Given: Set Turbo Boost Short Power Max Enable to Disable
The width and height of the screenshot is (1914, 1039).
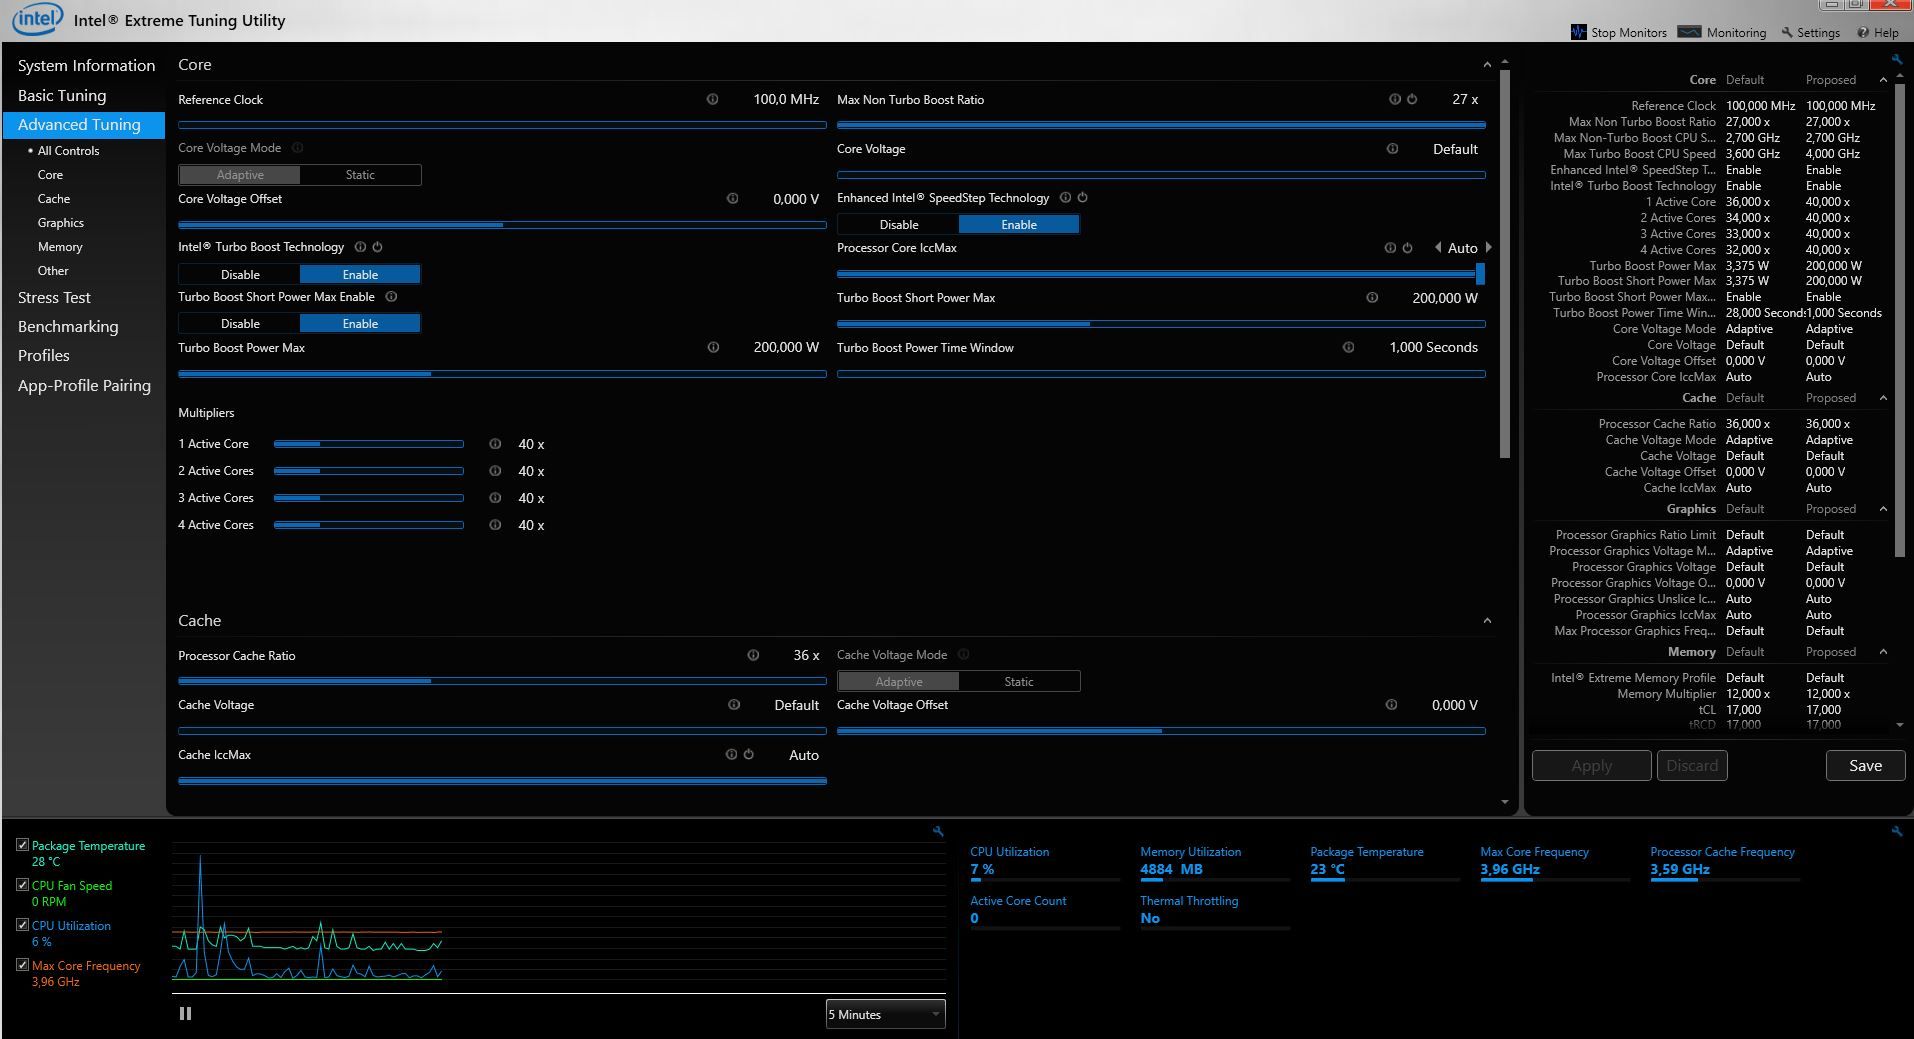Looking at the screenshot, I should coord(240,323).
